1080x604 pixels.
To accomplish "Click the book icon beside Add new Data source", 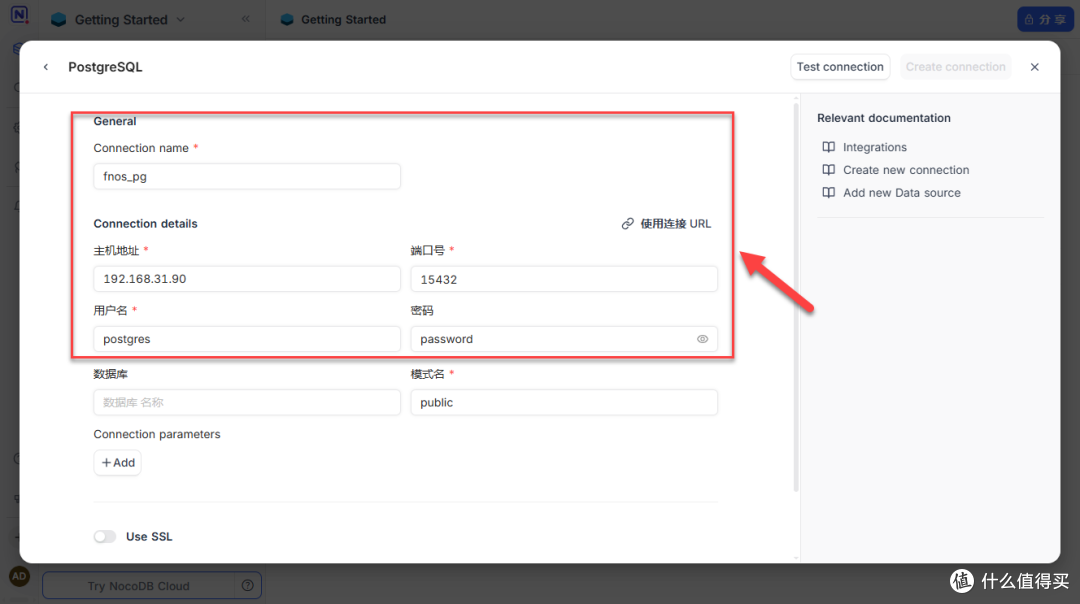I will click(x=829, y=193).
